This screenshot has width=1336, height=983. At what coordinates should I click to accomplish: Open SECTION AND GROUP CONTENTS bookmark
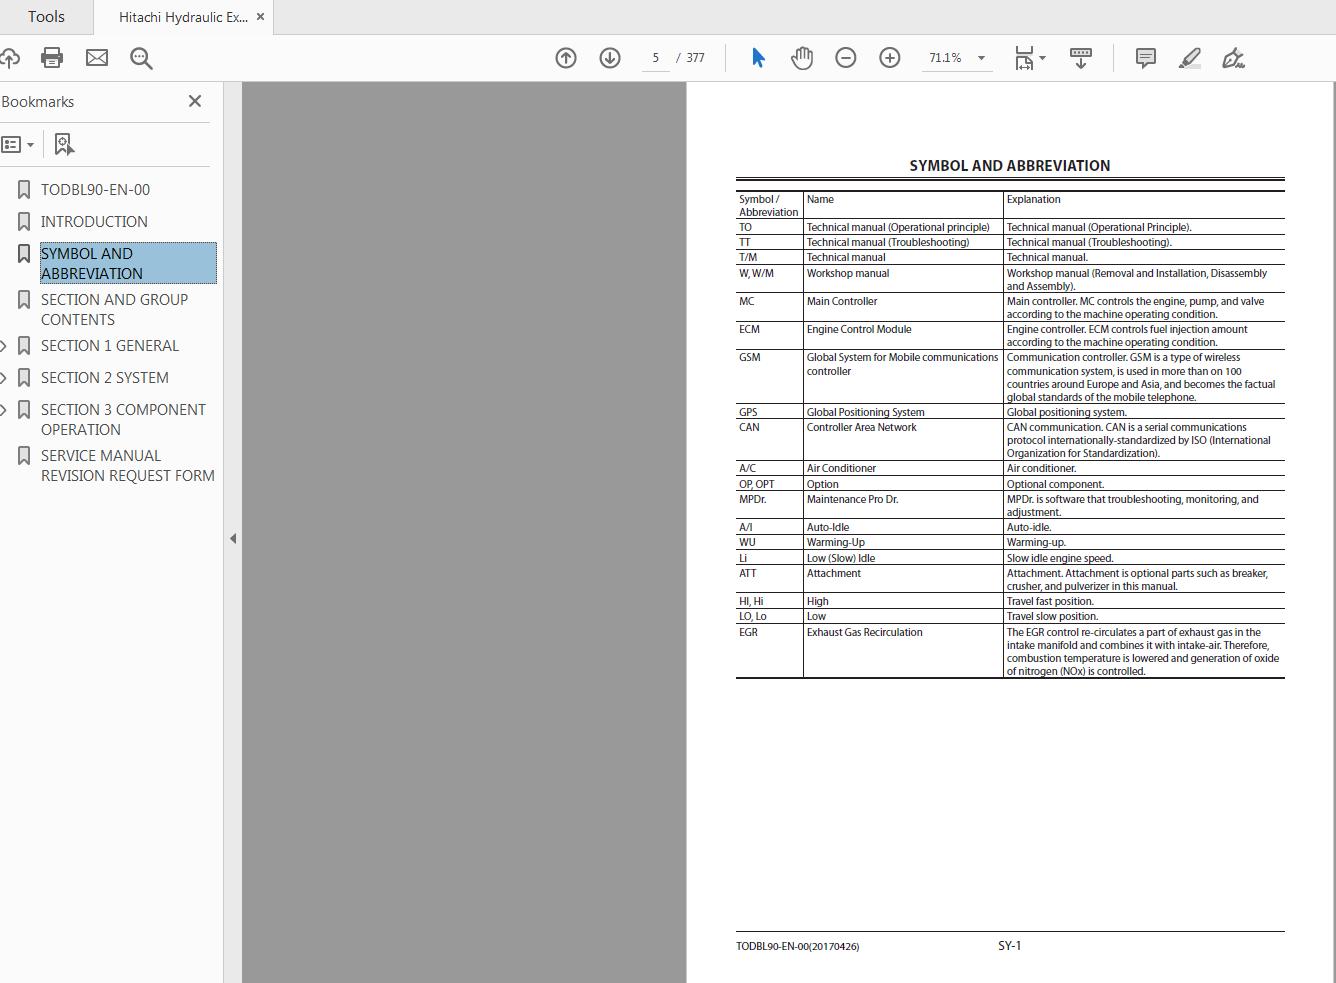tap(114, 309)
